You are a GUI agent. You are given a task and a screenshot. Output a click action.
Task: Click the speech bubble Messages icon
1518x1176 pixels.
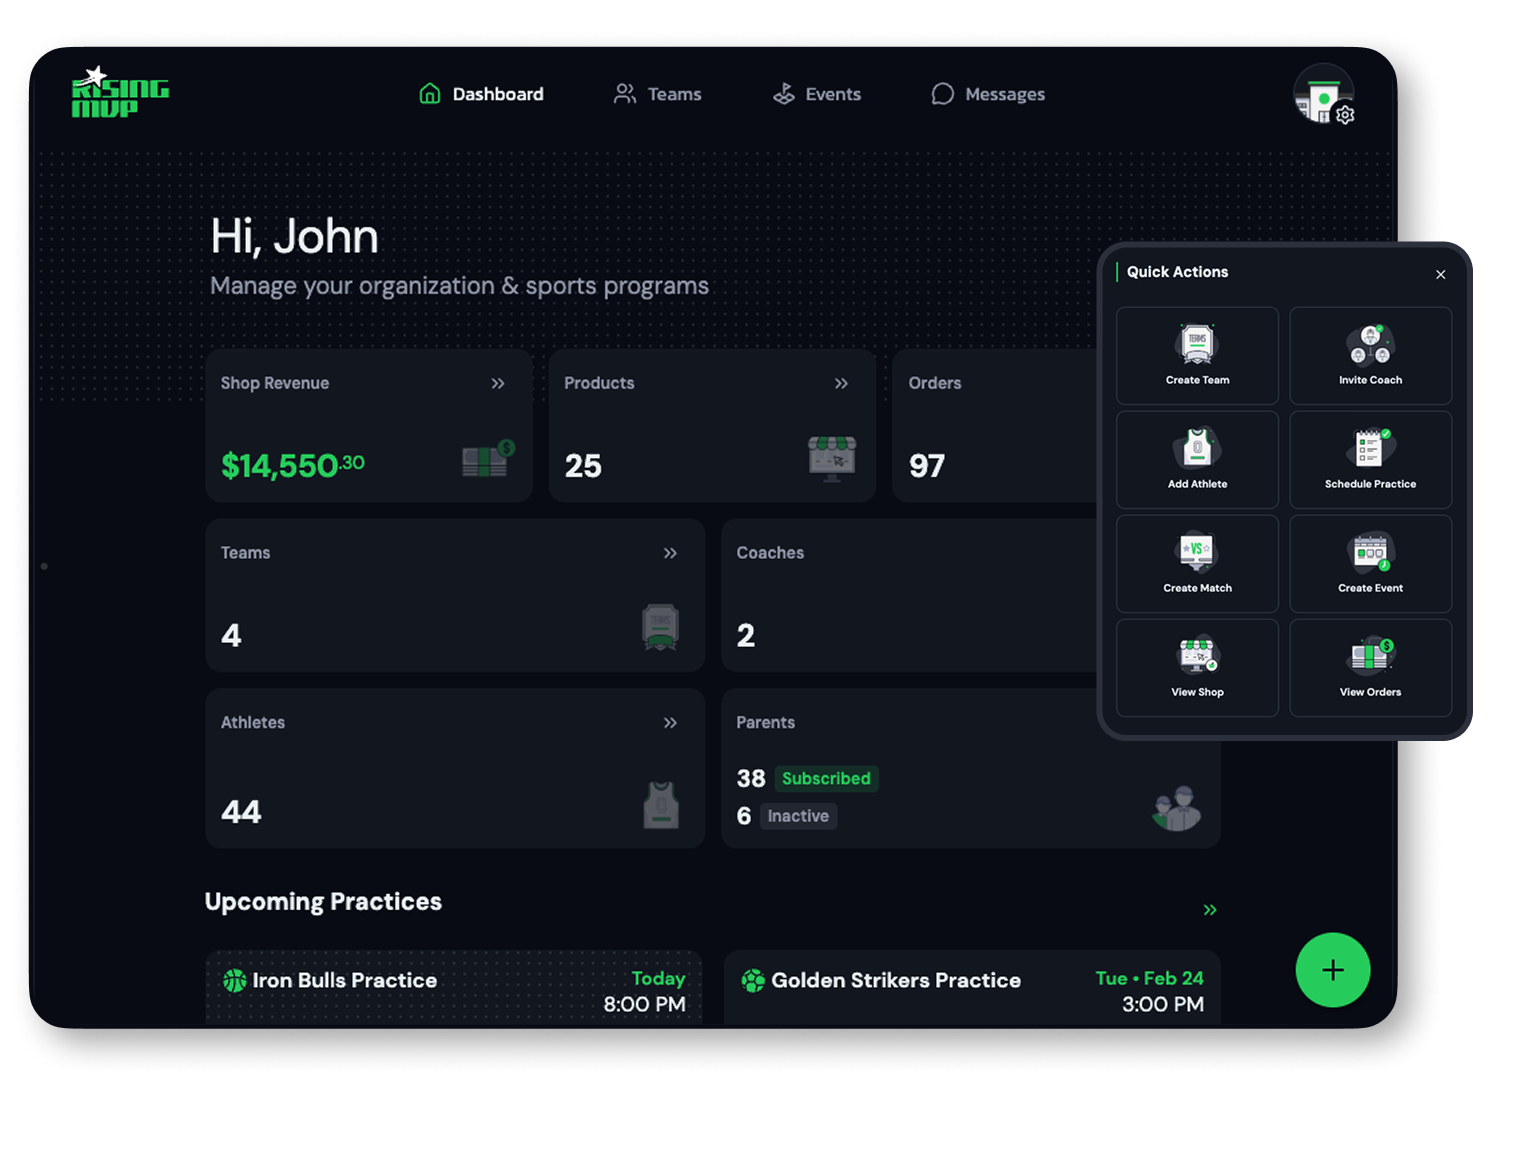pos(942,94)
